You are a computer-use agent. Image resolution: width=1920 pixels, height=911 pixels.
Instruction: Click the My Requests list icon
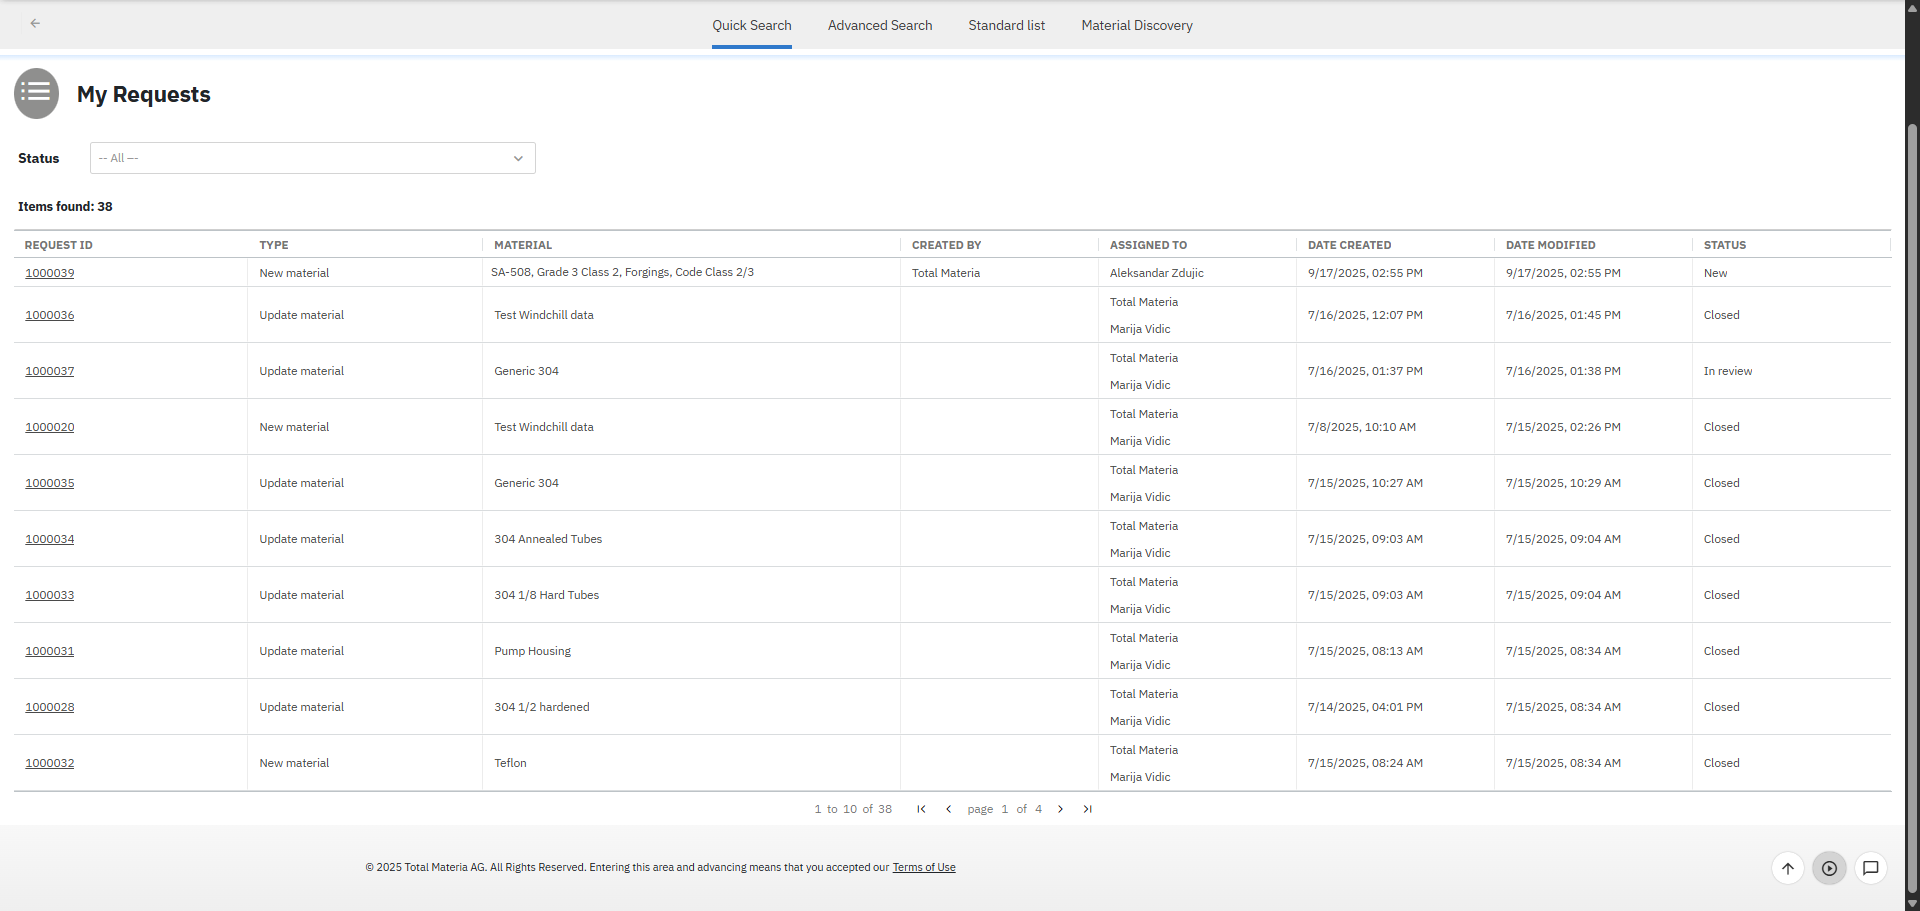(x=36, y=93)
